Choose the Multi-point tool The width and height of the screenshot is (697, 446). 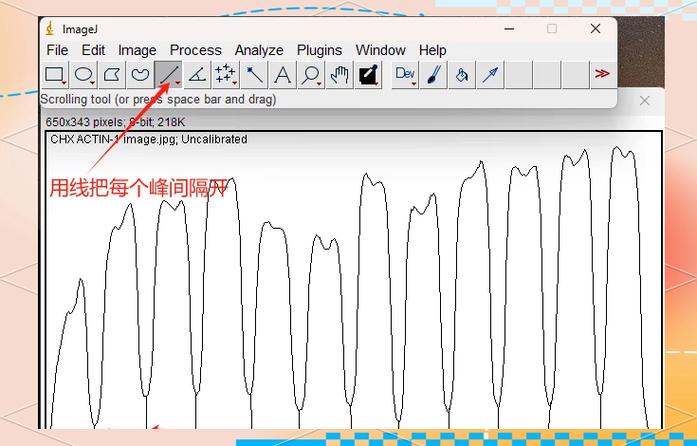pos(225,75)
